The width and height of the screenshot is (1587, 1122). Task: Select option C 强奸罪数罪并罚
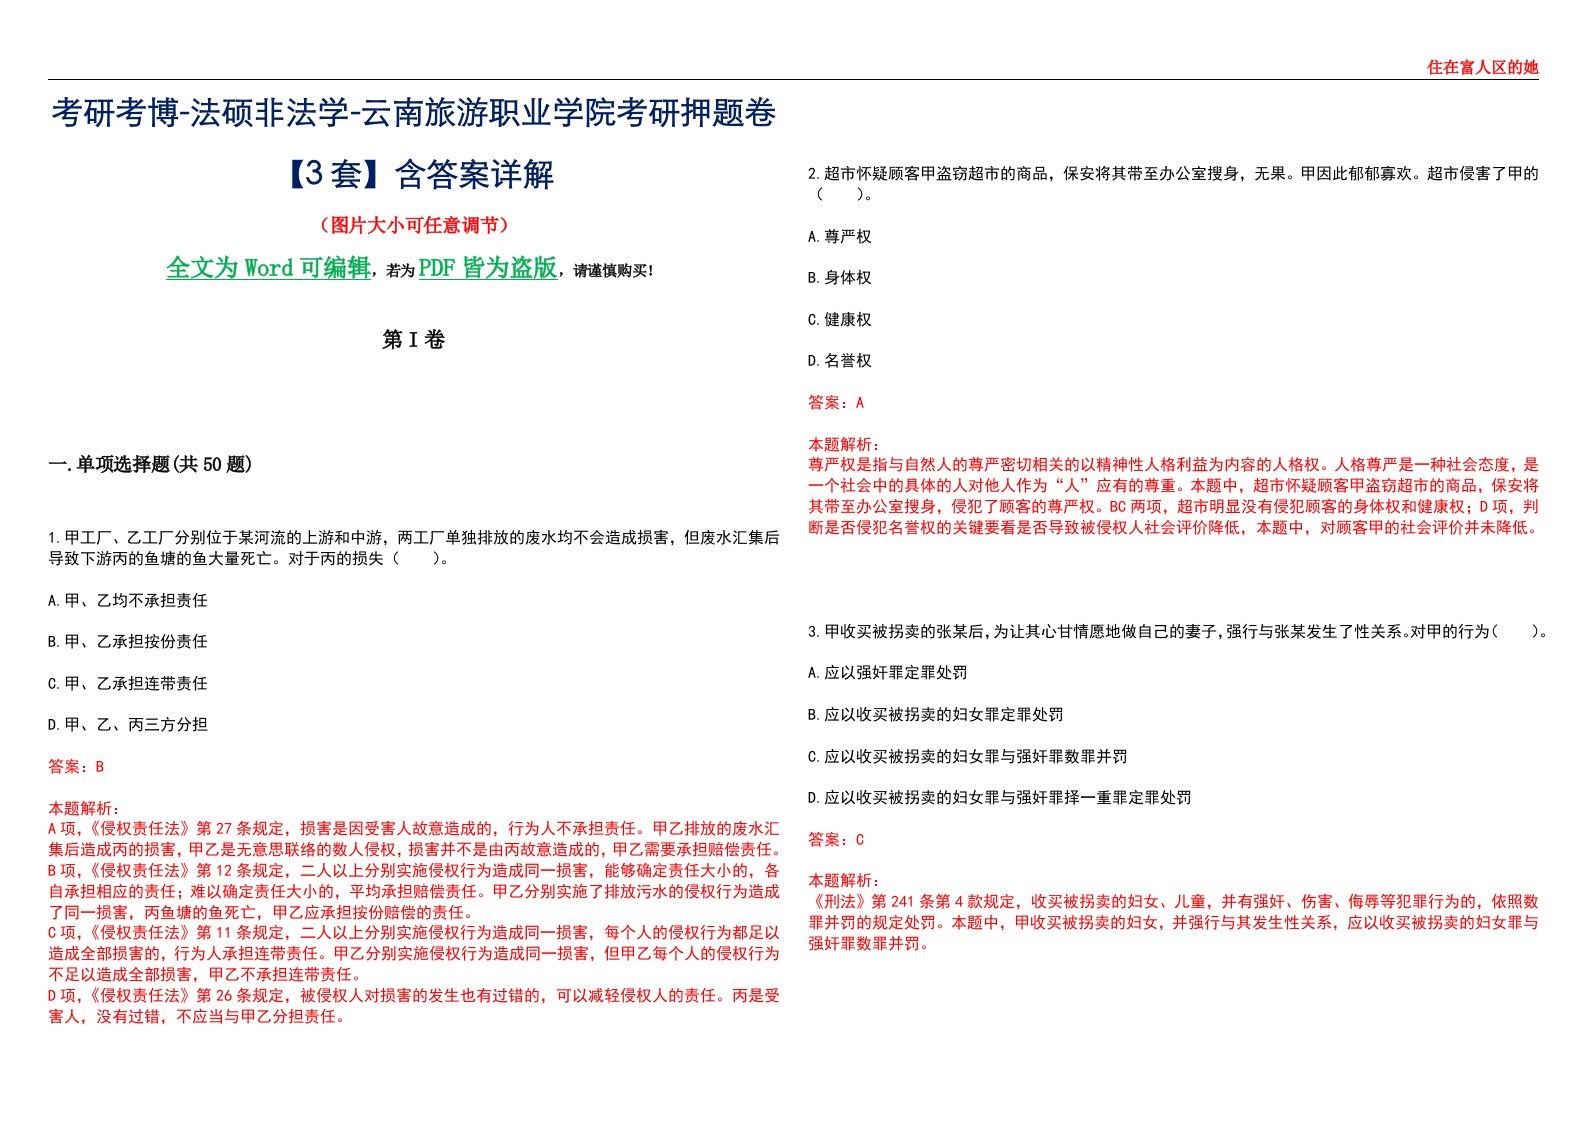coord(968,756)
